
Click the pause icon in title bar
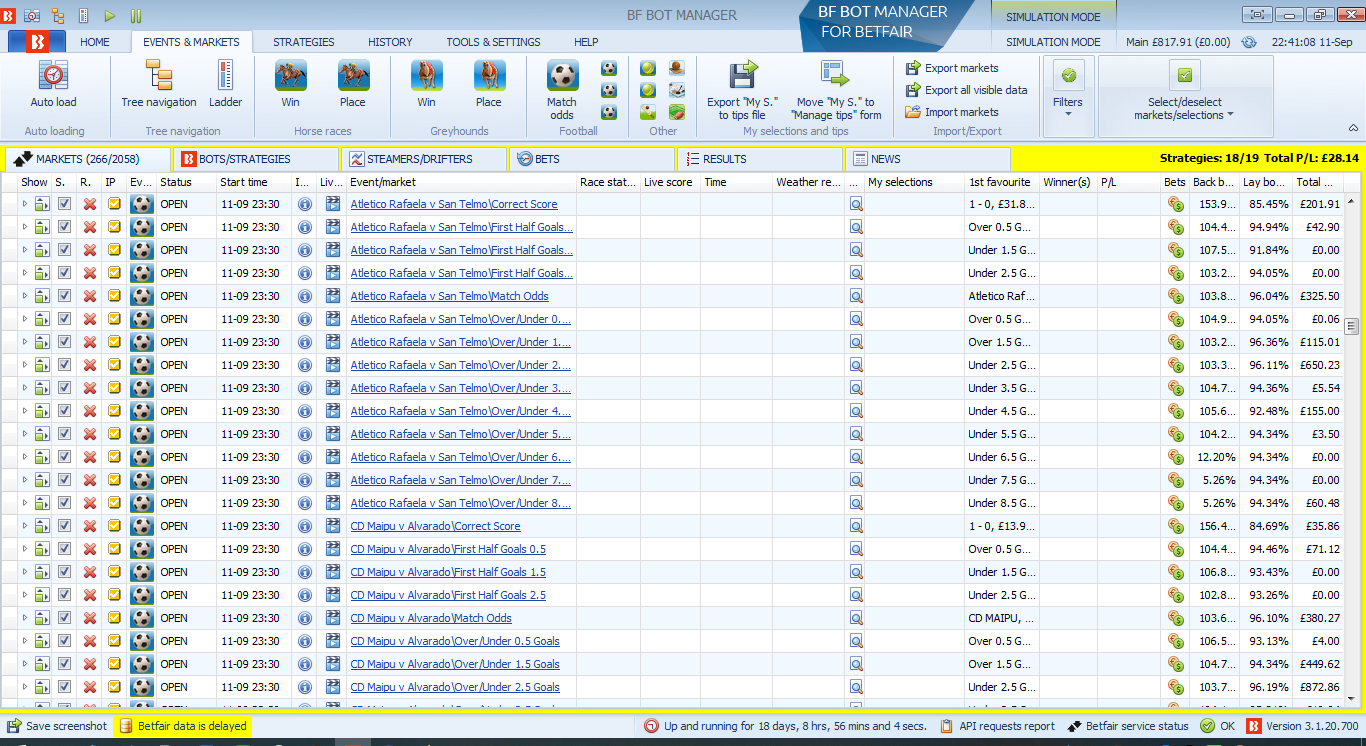pyautogui.click(x=136, y=16)
